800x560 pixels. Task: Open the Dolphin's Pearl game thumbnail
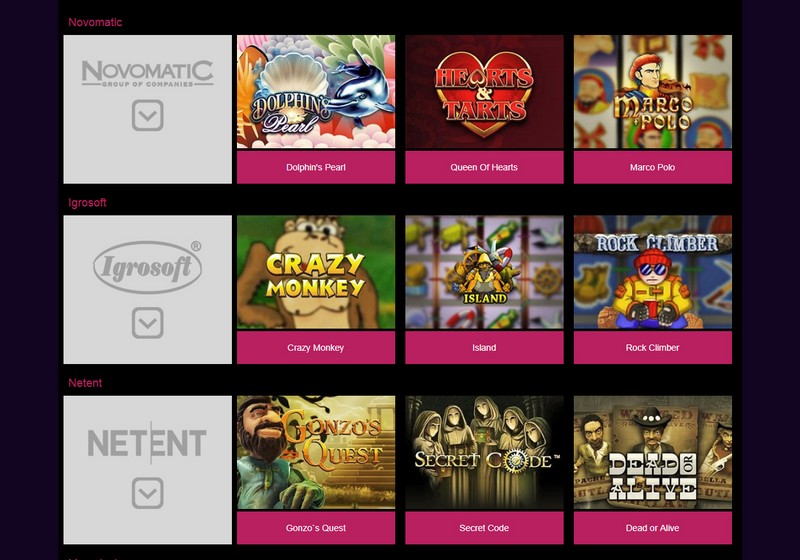click(x=316, y=92)
